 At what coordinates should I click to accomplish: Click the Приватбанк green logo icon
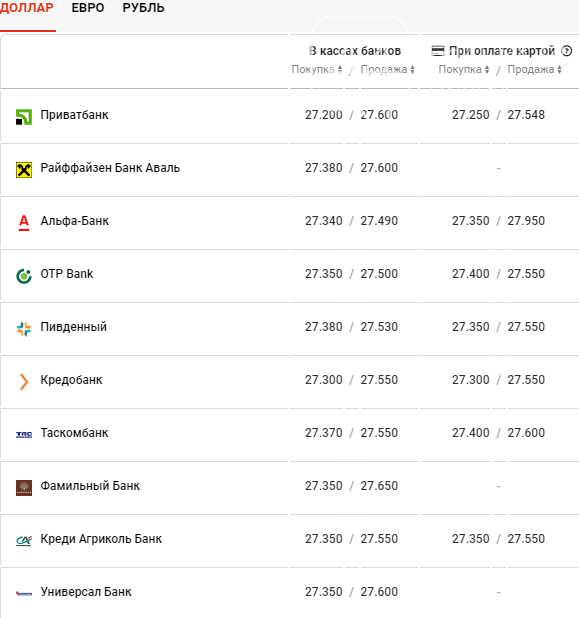pyautogui.click(x=24, y=117)
